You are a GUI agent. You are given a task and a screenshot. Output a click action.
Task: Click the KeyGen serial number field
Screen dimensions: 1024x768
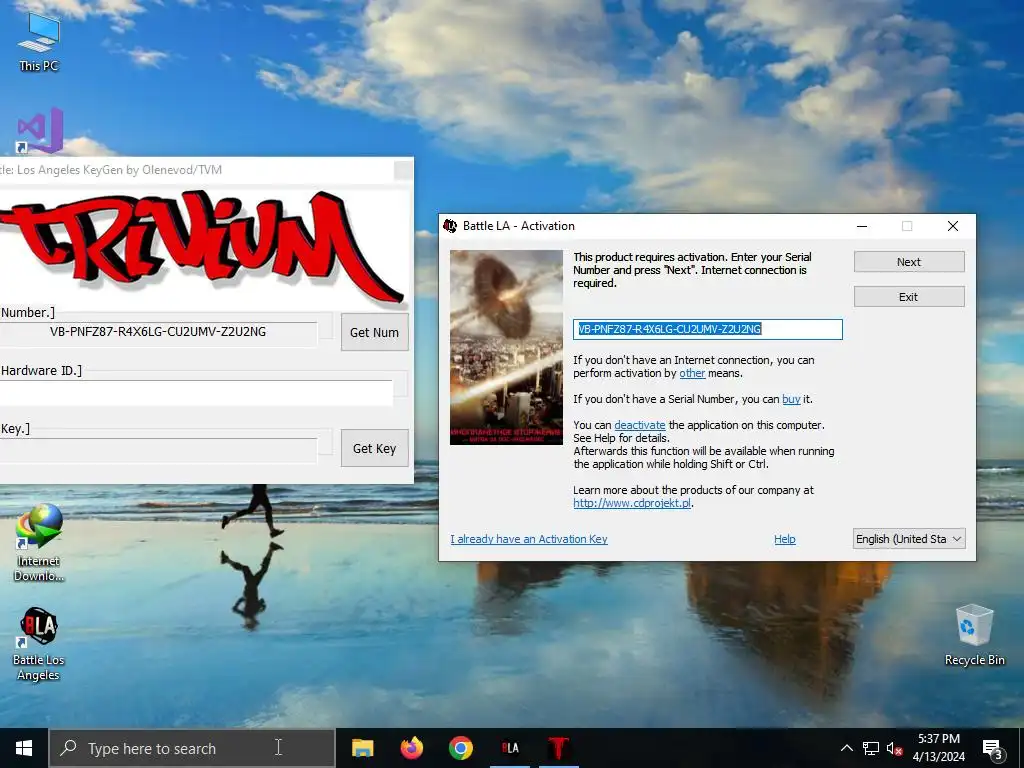coord(158,332)
